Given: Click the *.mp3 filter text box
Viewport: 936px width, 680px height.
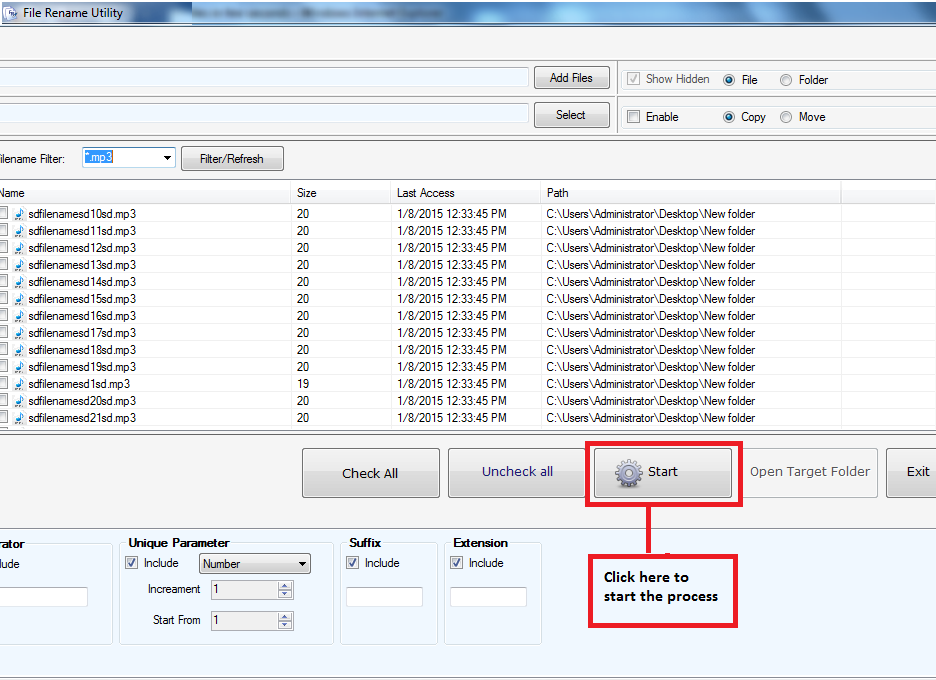Looking at the screenshot, I should [x=122, y=157].
